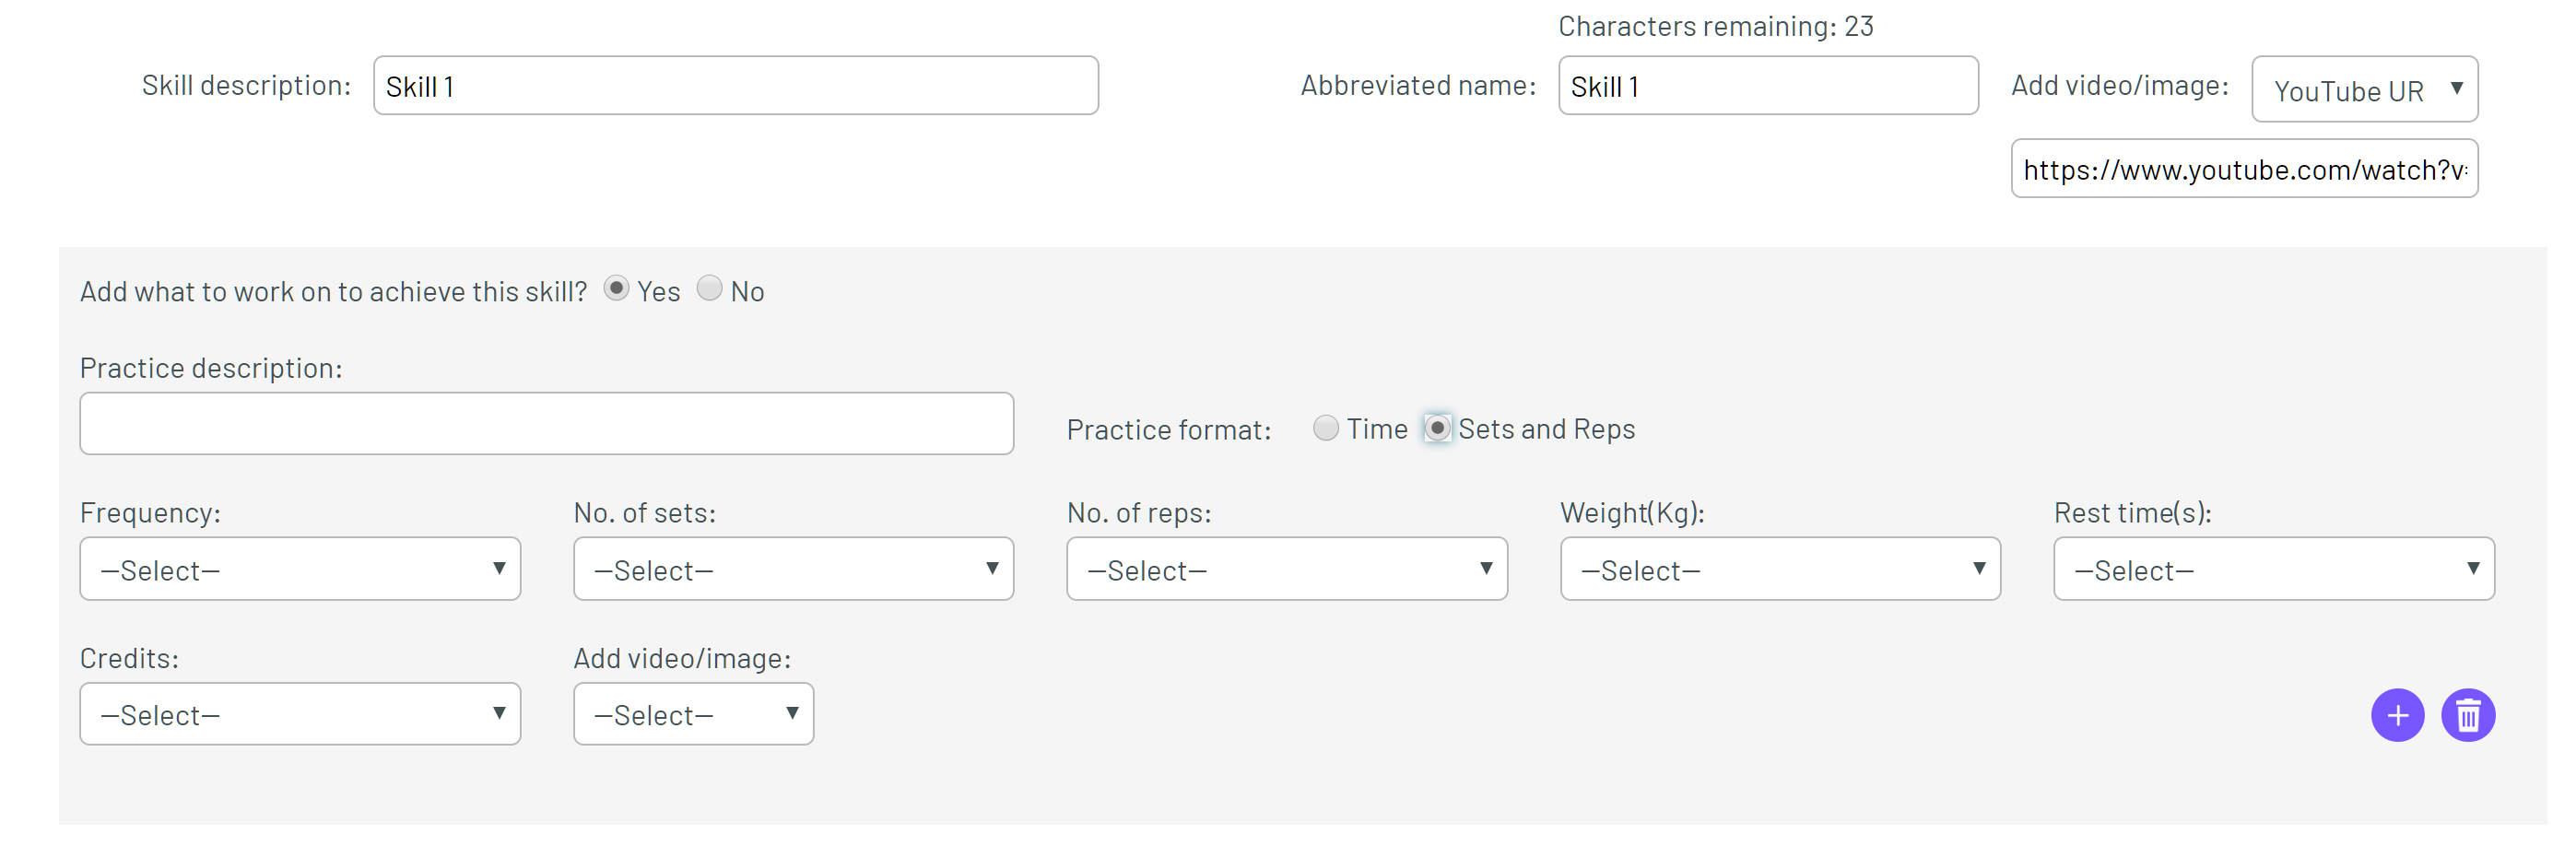Screen dimensions: 2576x846
Task: Choose Sets and Reps practice format
Action: point(1437,428)
